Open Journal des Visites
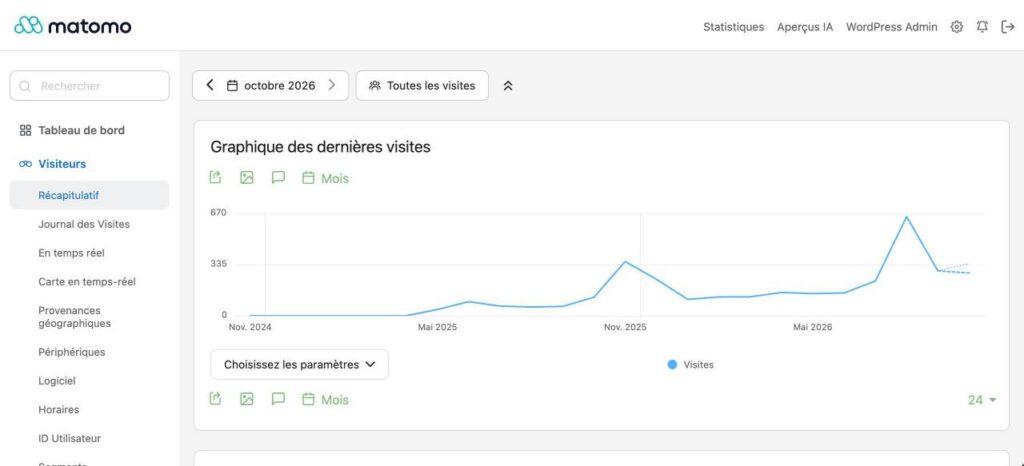Screen dimensions: 1024x466 (84, 224)
